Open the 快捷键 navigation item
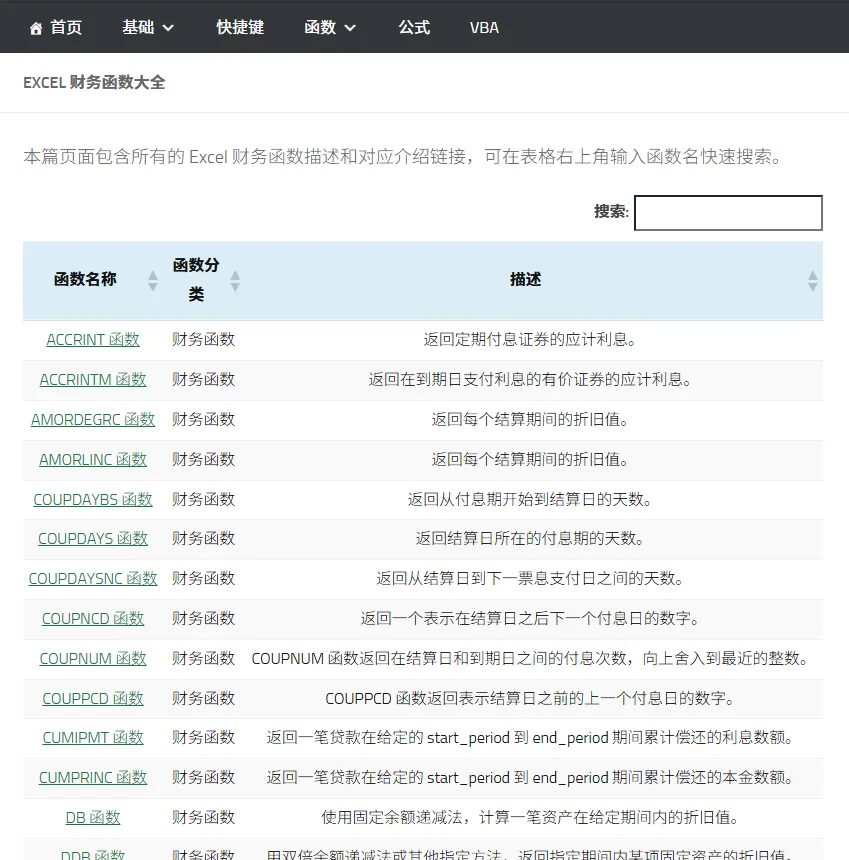The width and height of the screenshot is (849, 860). click(x=240, y=27)
